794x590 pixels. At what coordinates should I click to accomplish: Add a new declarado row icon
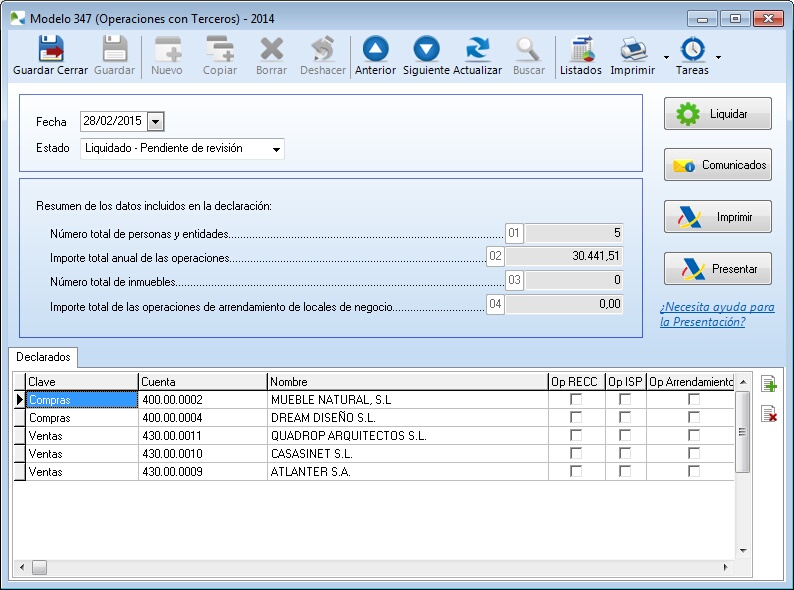click(x=768, y=385)
